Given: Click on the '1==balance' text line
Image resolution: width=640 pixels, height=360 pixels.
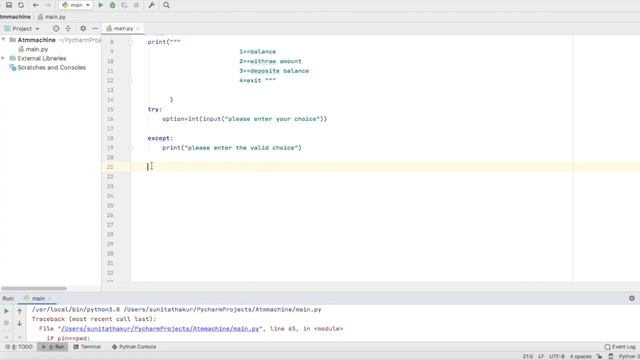Looking at the screenshot, I should click(x=258, y=51).
